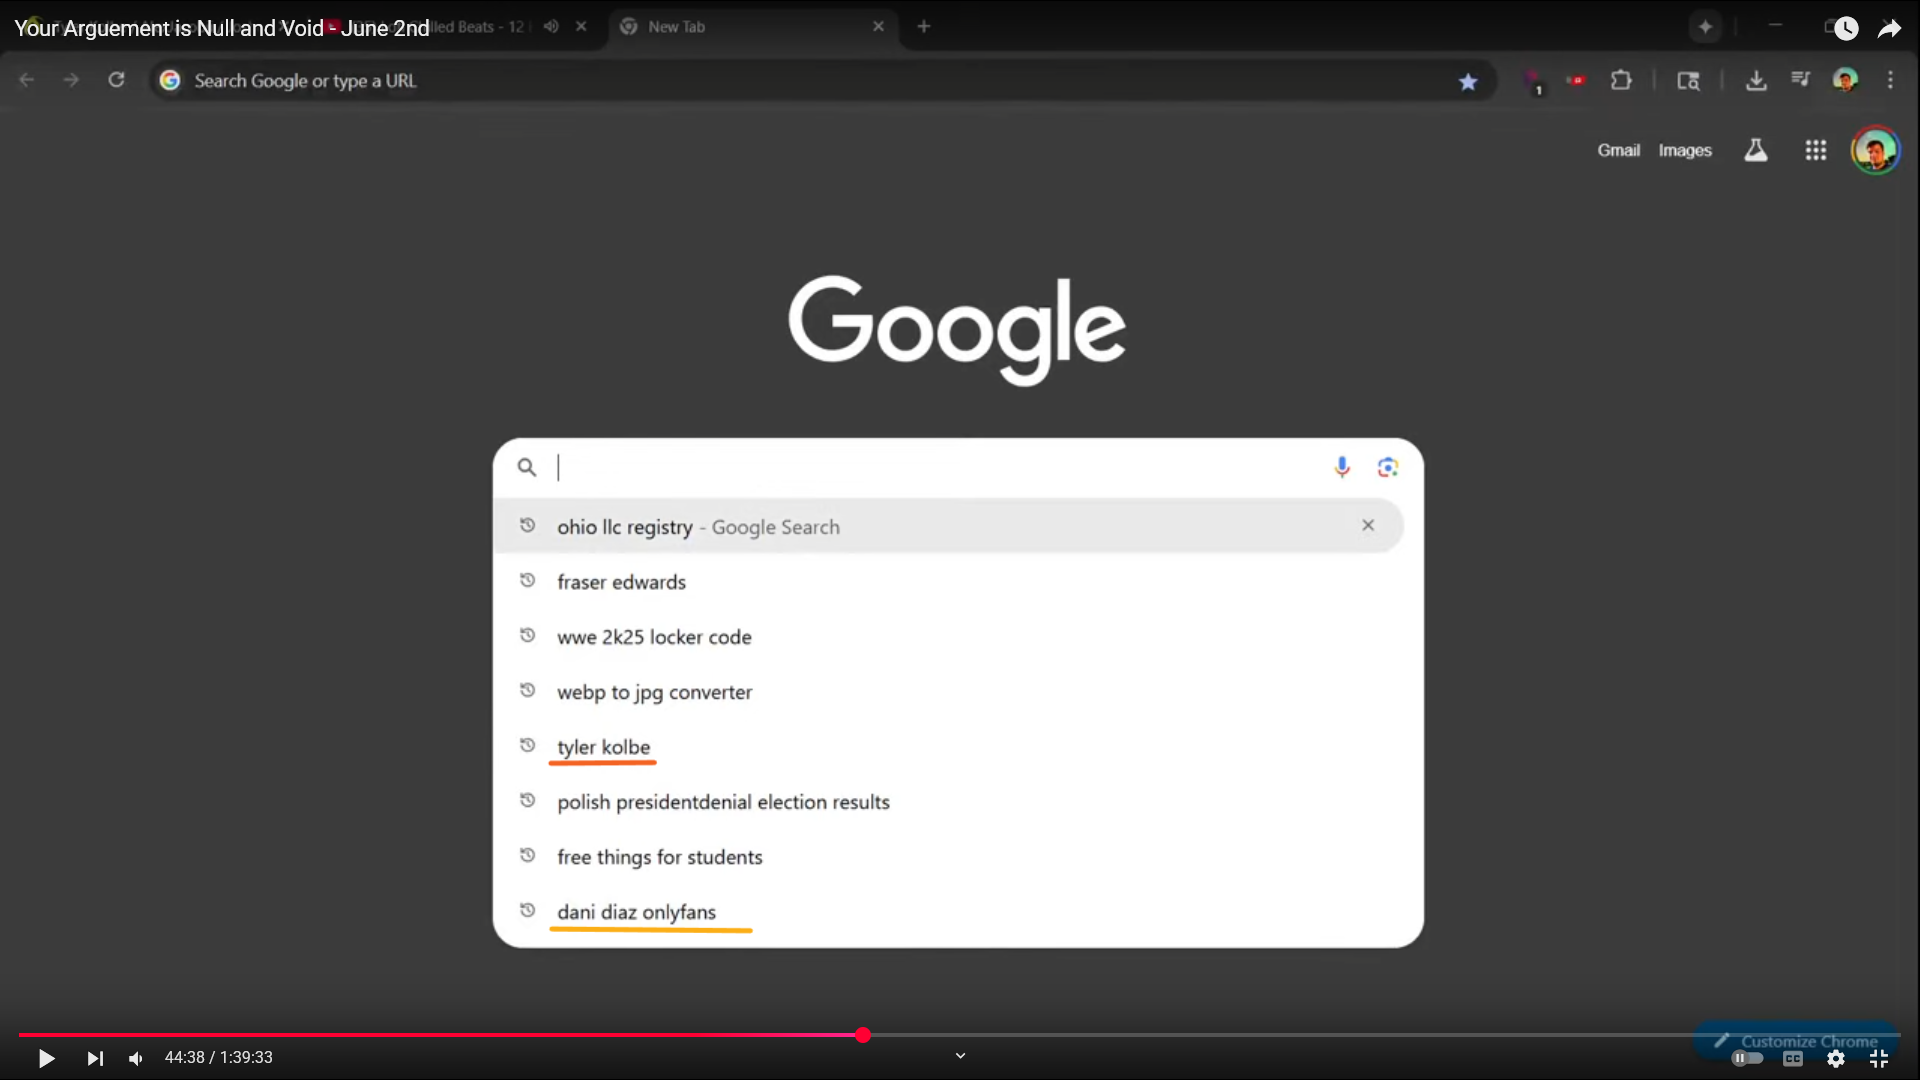1920x1080 pixels.
Task: Open the Extensions puzzle icon
Action: coord(1621,80)
